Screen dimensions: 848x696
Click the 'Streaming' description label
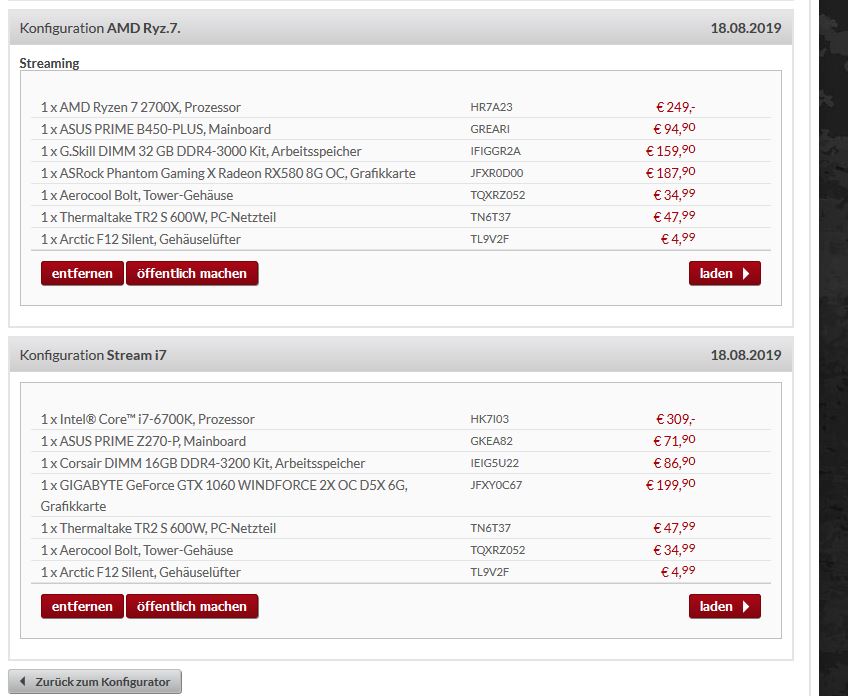49,63
